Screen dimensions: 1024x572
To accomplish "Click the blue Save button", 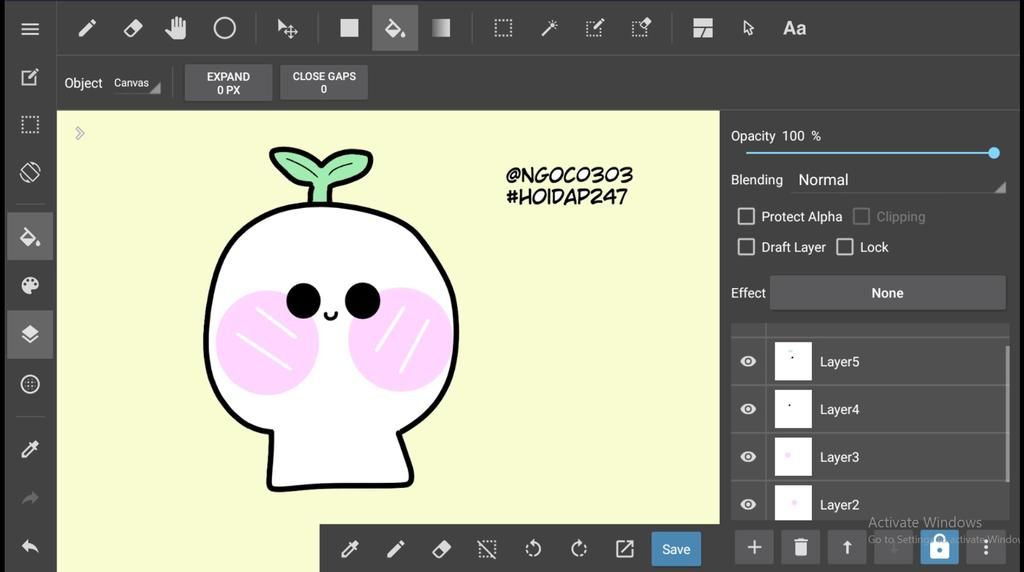I will click(676, 549).
